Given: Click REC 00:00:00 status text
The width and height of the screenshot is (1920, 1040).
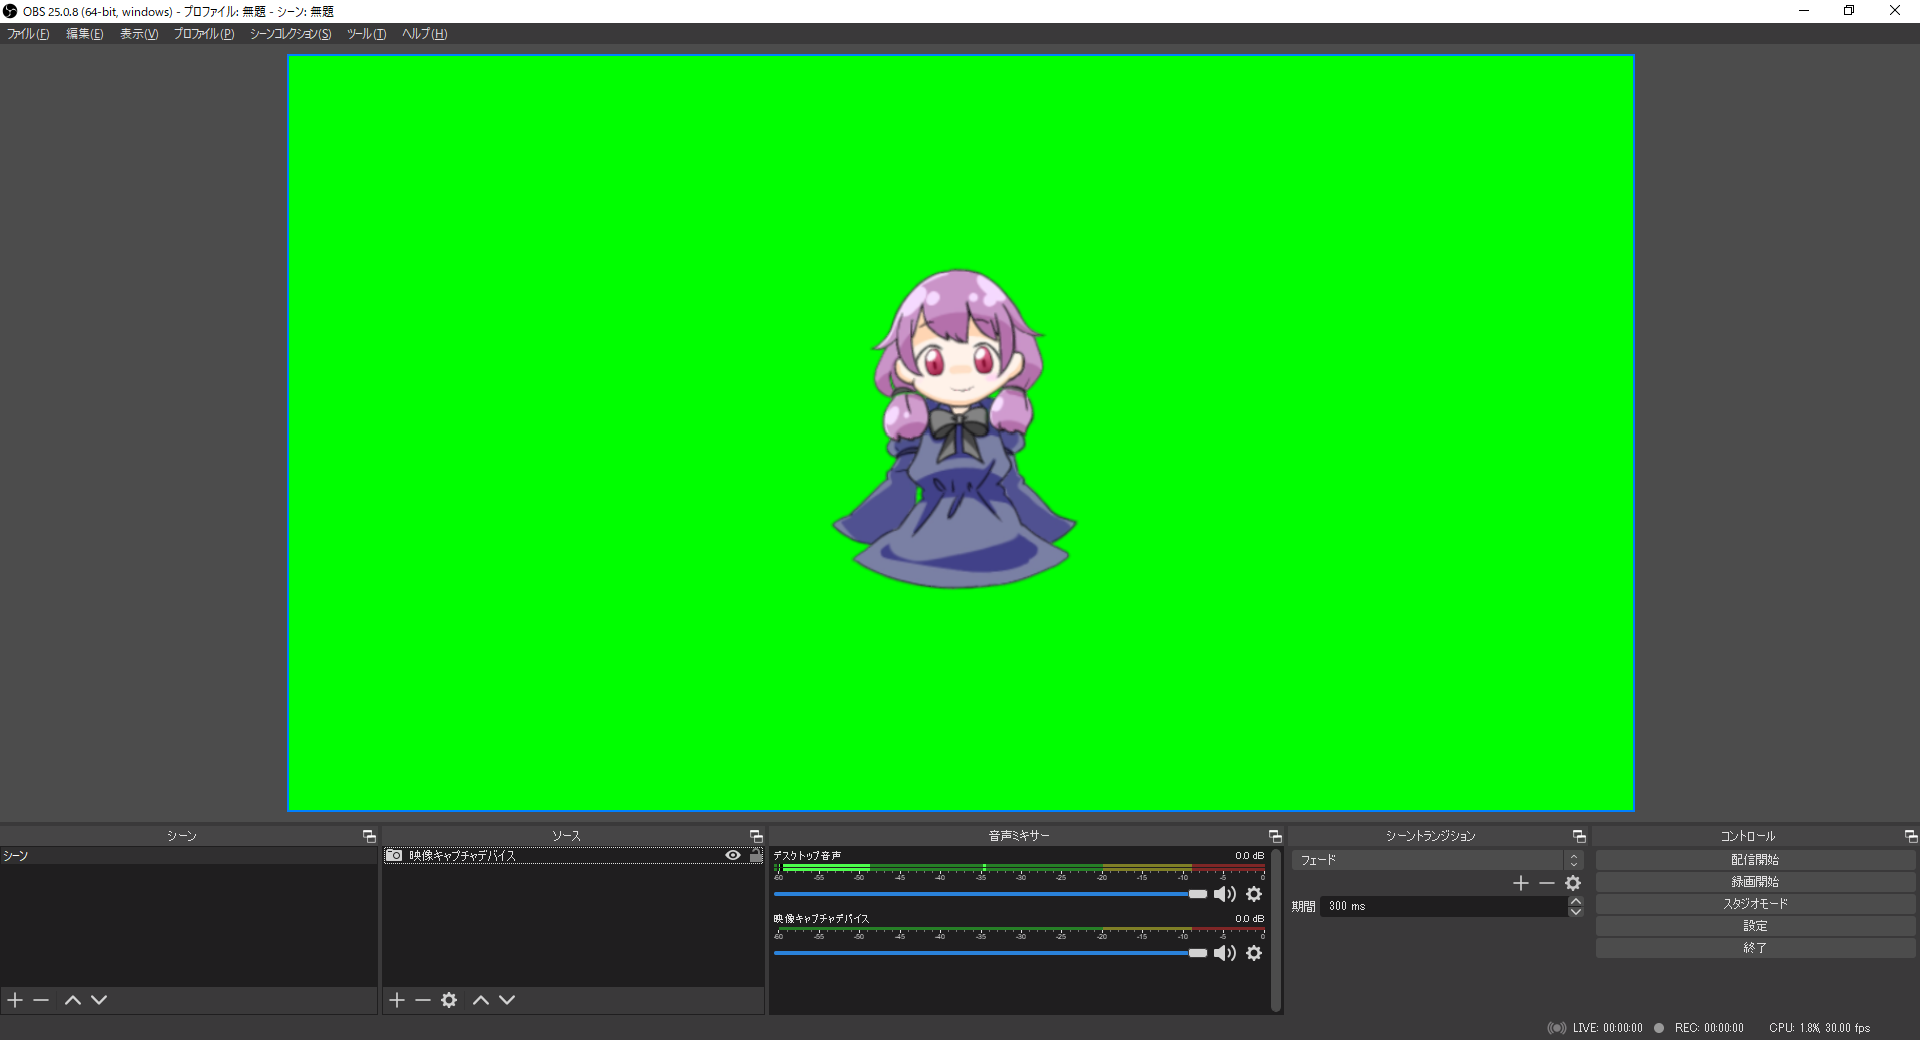Looking at the screenshot, I should (1709, 1028).
